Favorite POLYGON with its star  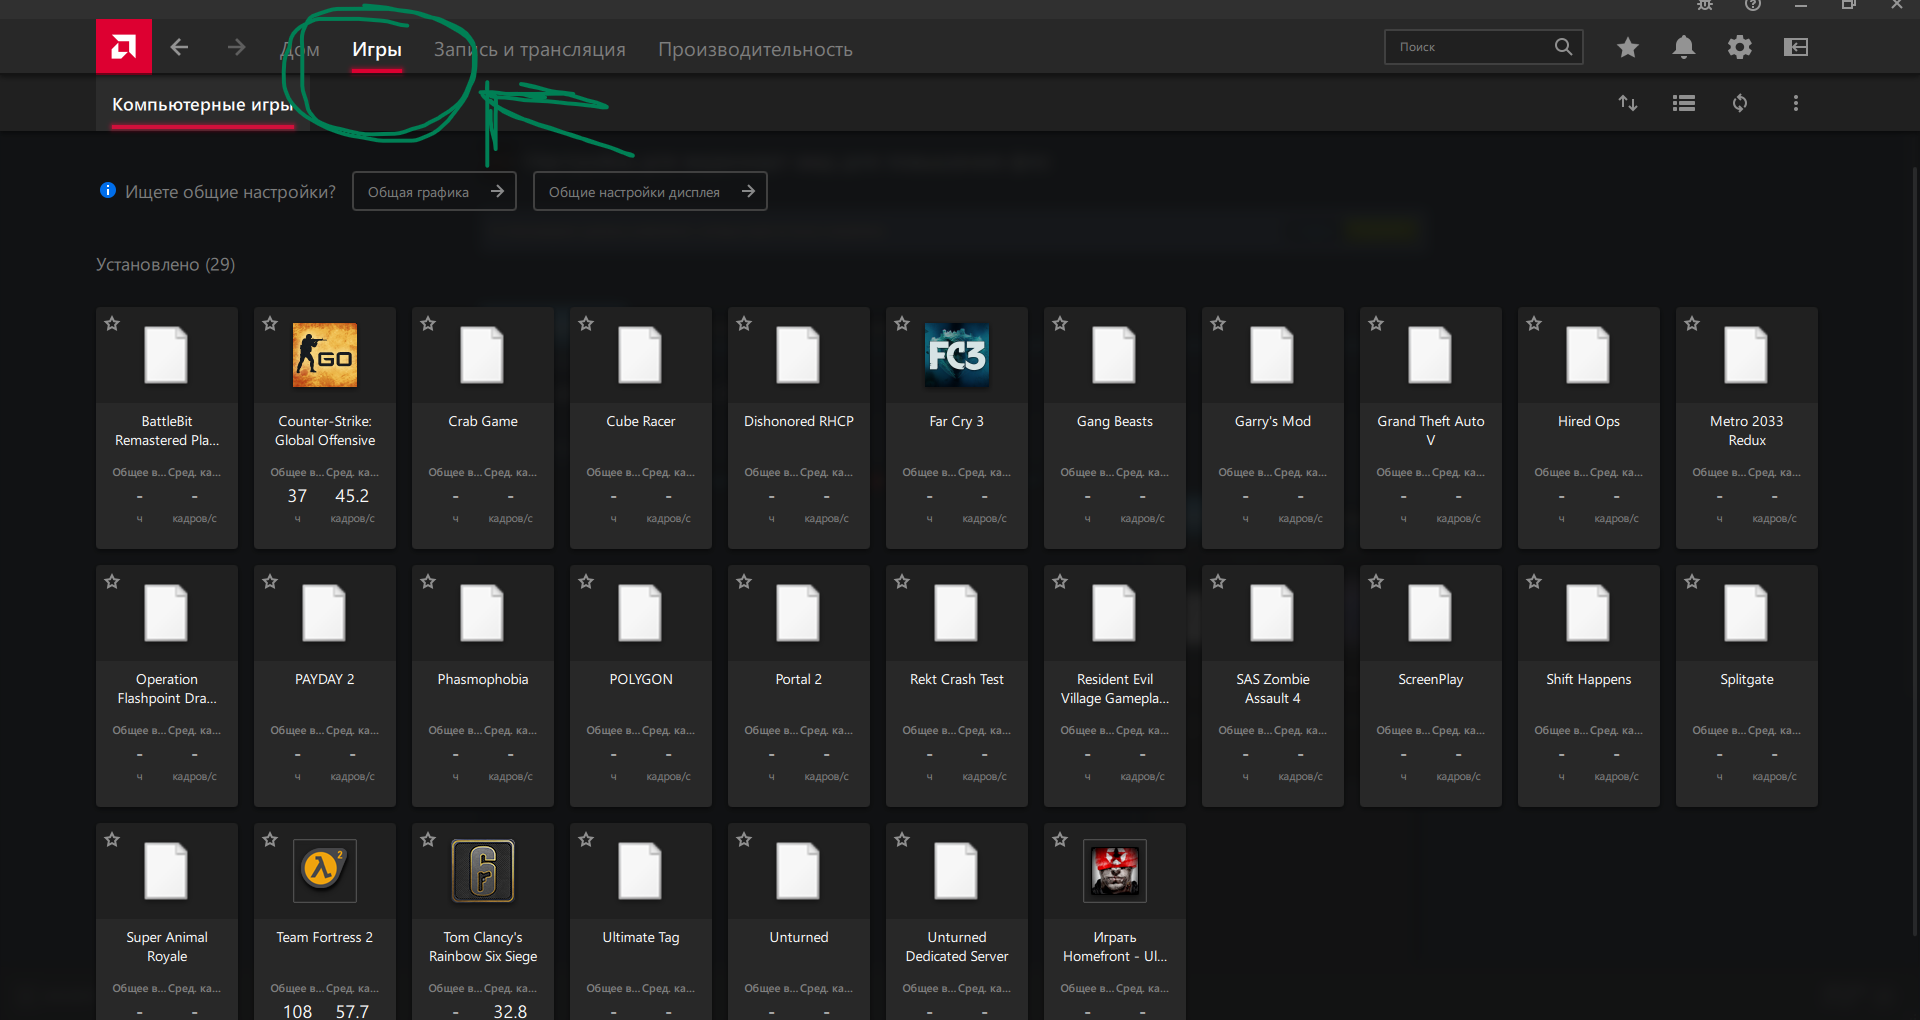(586, 582)
